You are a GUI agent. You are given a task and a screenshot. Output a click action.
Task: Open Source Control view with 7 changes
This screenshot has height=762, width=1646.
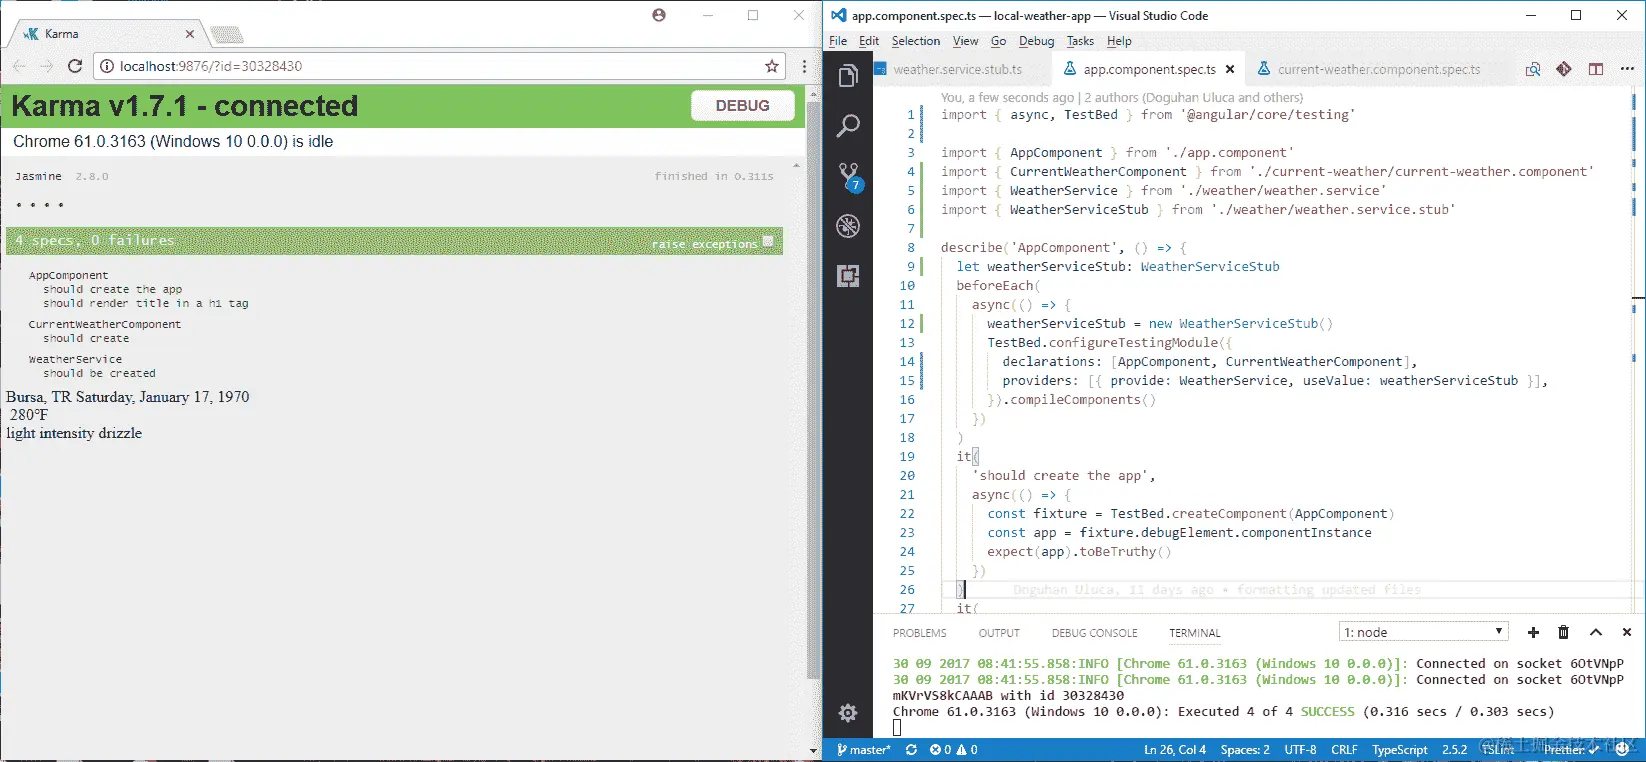pos(849,177)
